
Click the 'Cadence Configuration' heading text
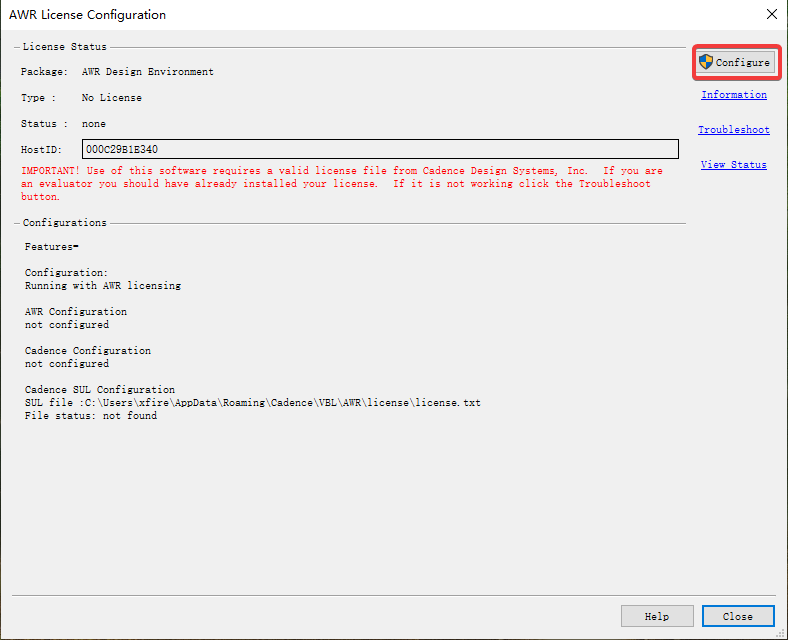88,351
